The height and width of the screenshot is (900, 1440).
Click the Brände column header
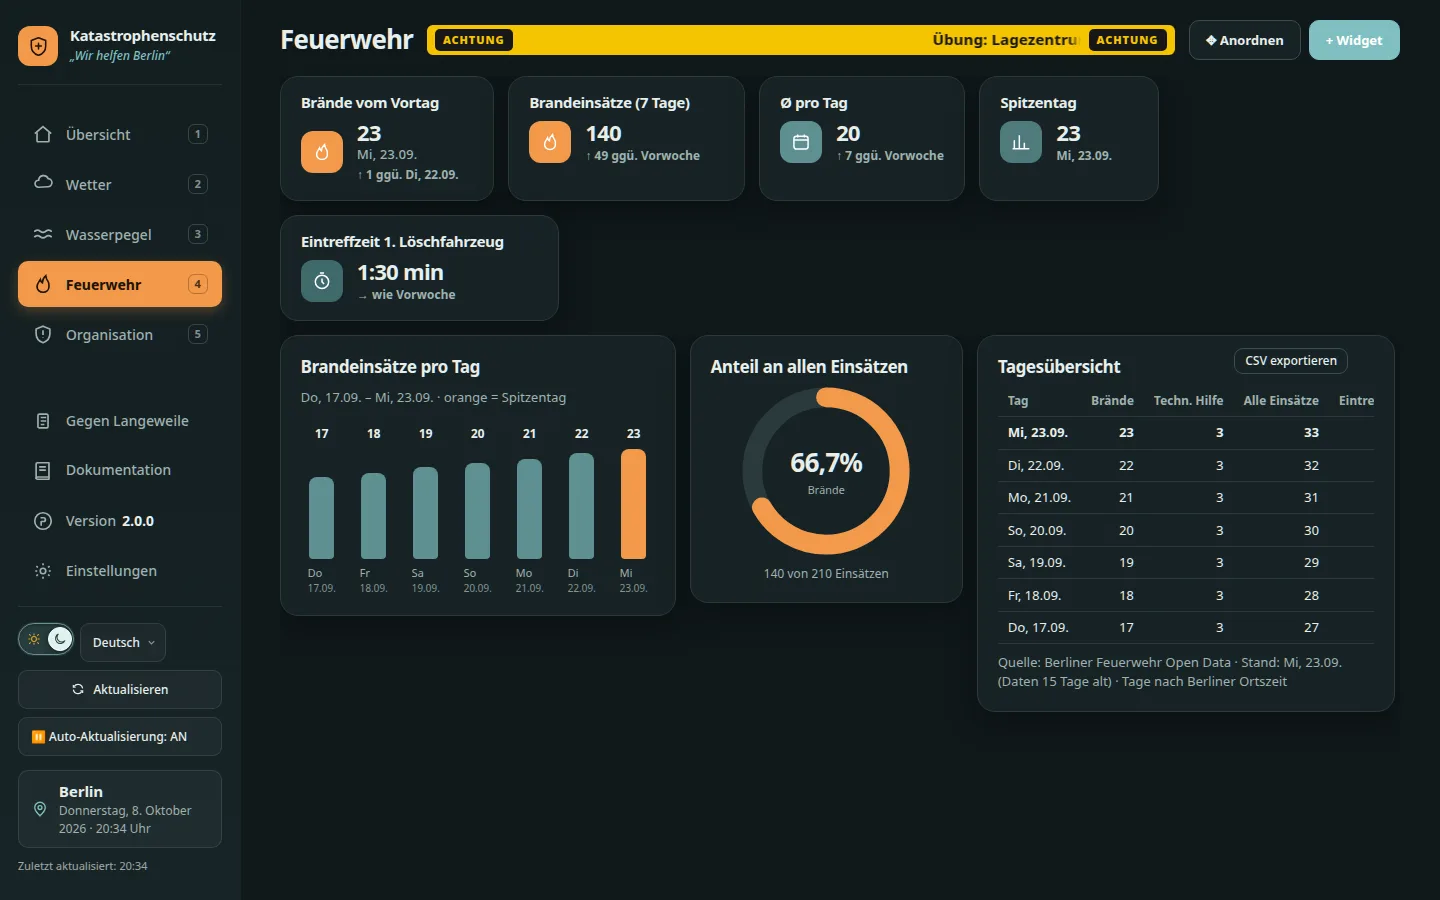tap(1112, 400)
